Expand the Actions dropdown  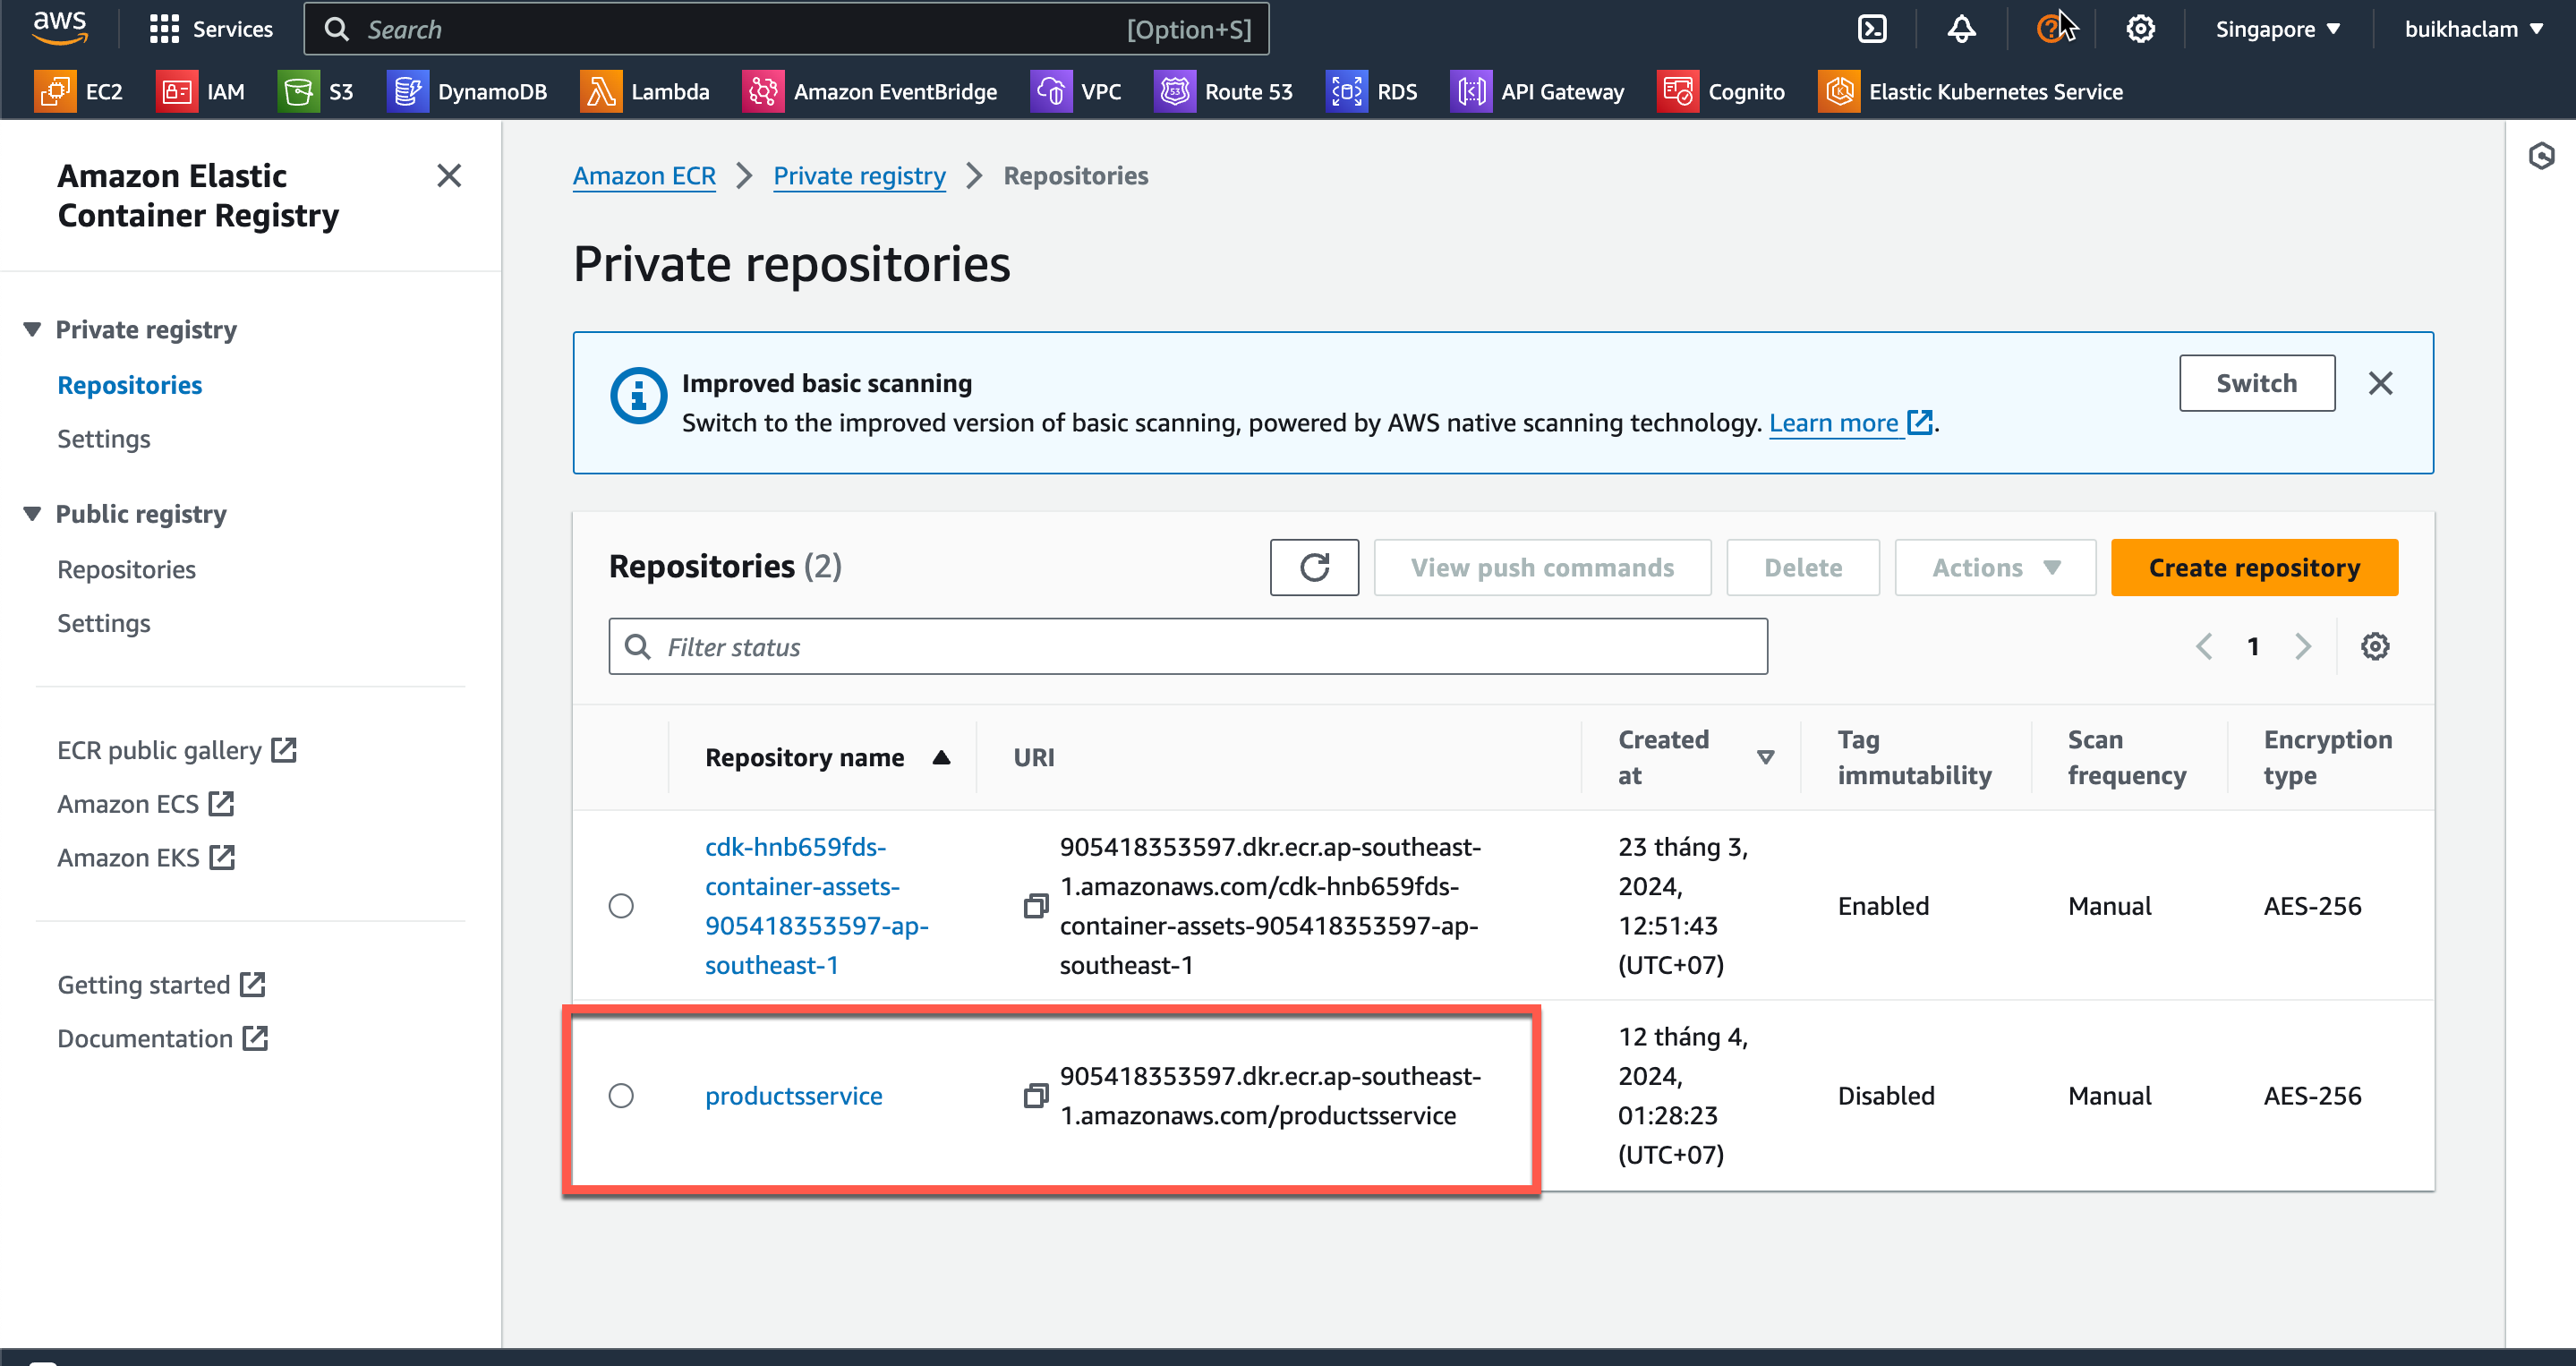1995,568
